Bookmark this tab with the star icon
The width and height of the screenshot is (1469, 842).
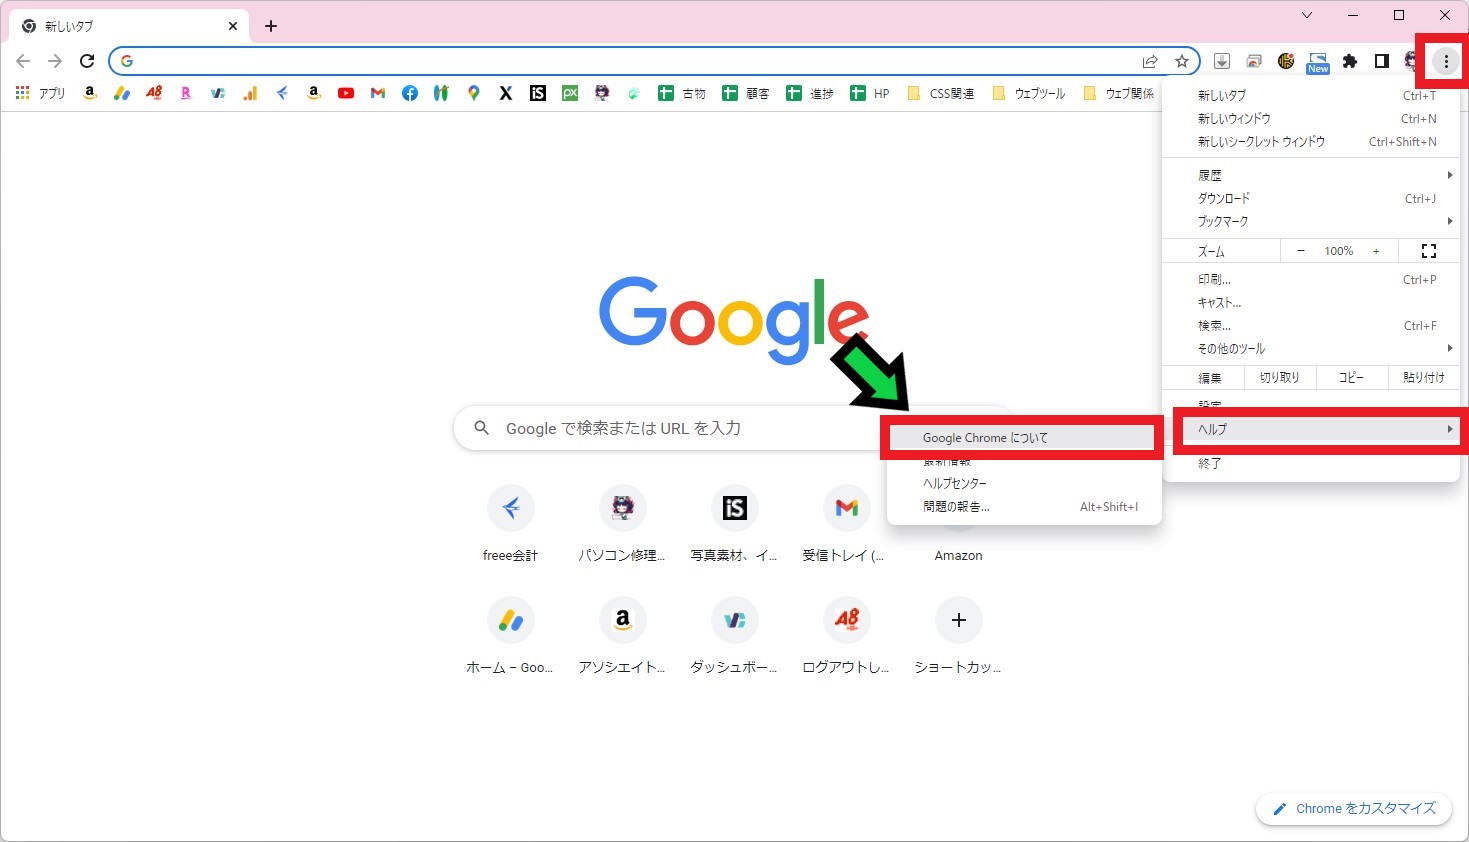[x=1182, y=61]
